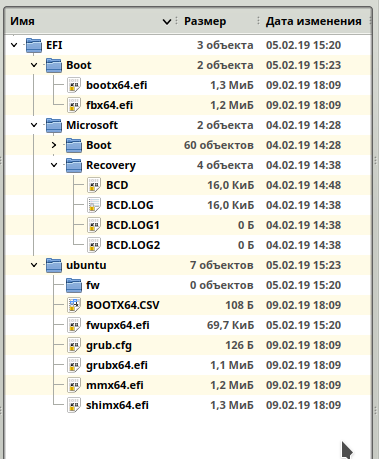
Task: Select the BCD.LOG text file icon
Action: click(94, 205)
